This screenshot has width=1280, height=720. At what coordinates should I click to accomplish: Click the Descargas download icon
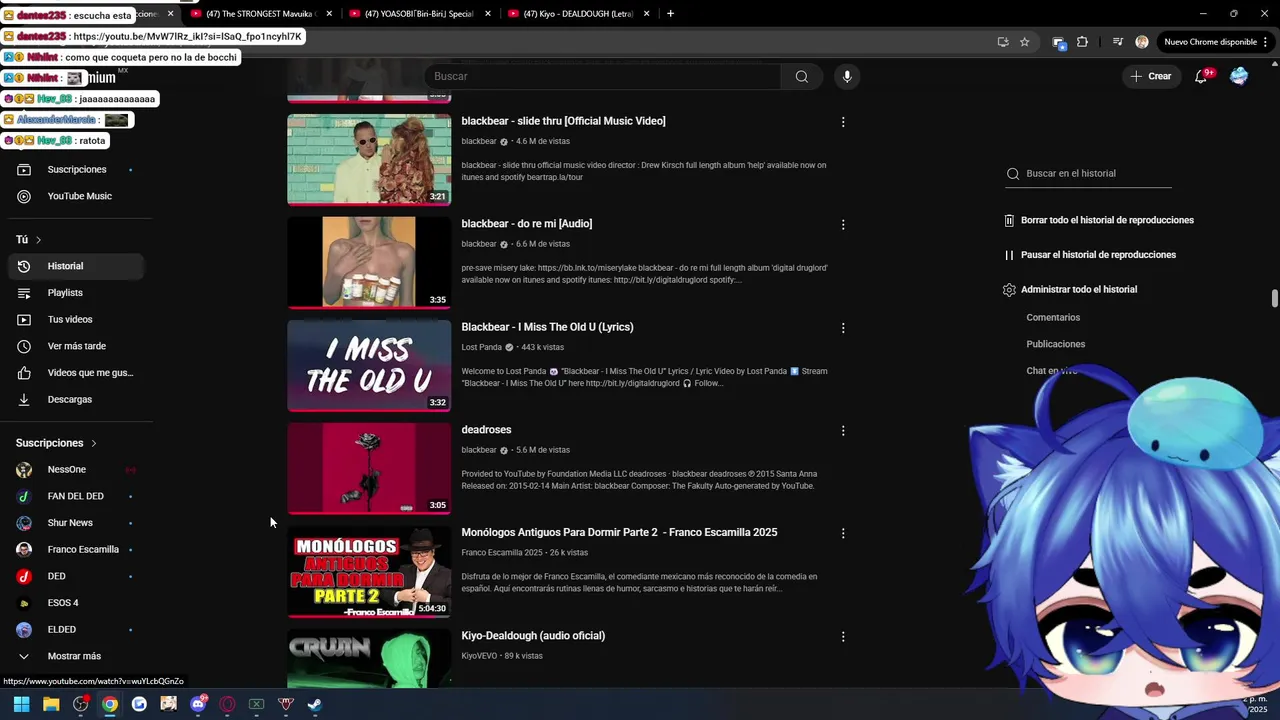point(24,400)
